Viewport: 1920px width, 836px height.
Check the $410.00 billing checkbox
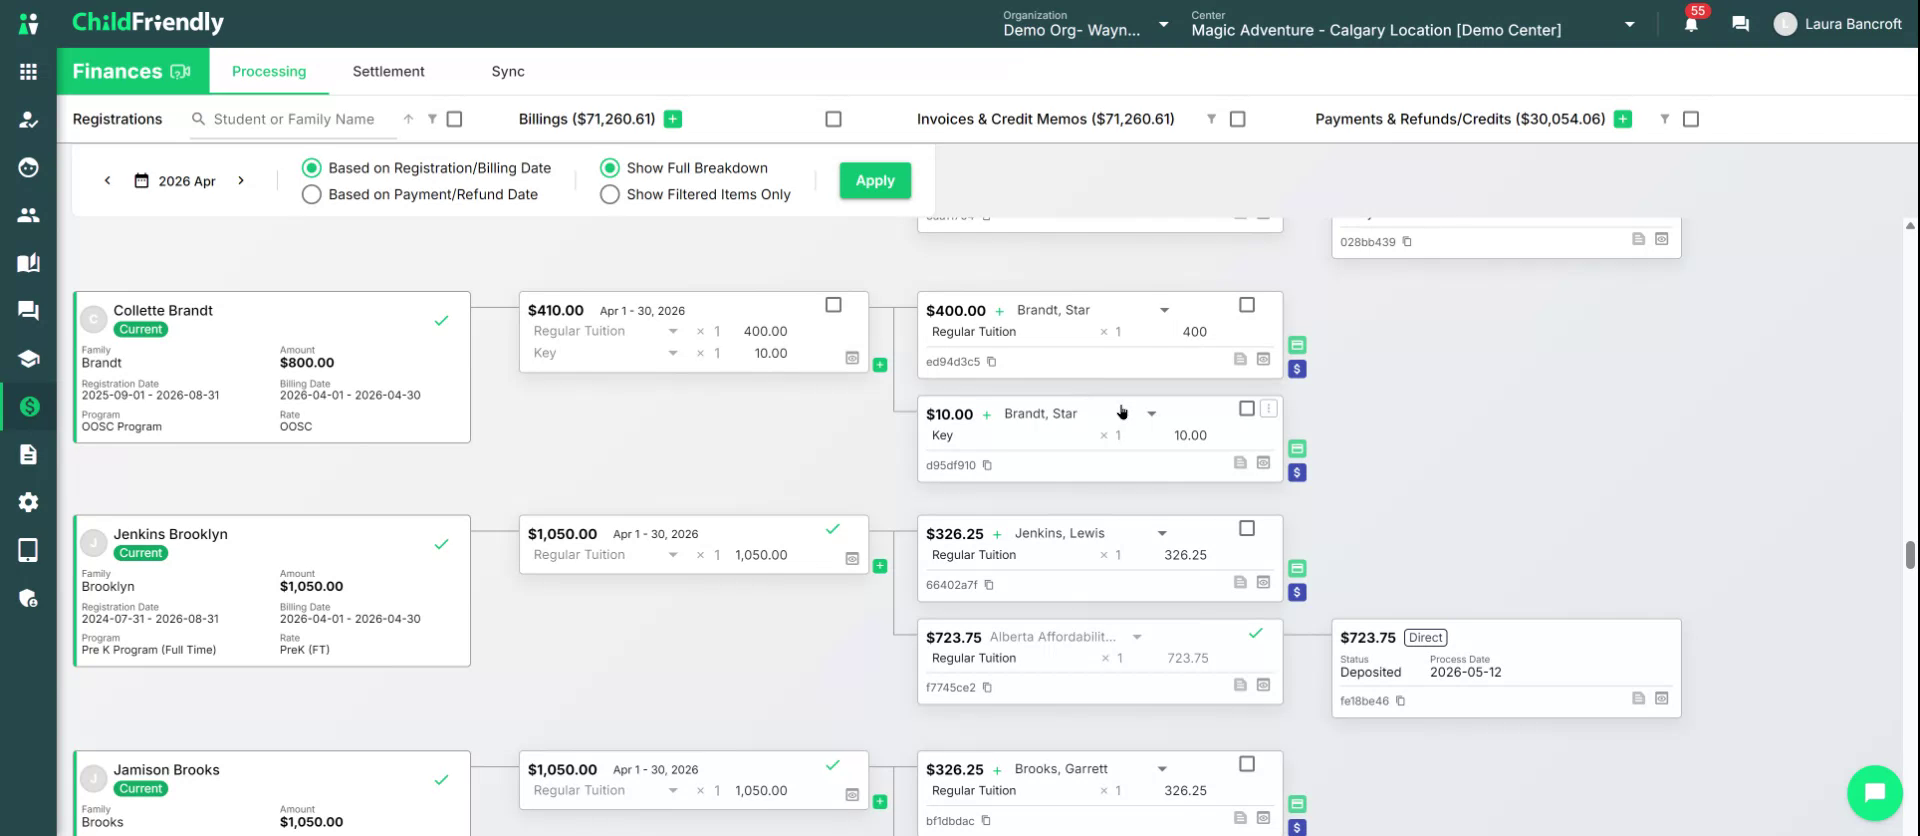click(833, 305)
